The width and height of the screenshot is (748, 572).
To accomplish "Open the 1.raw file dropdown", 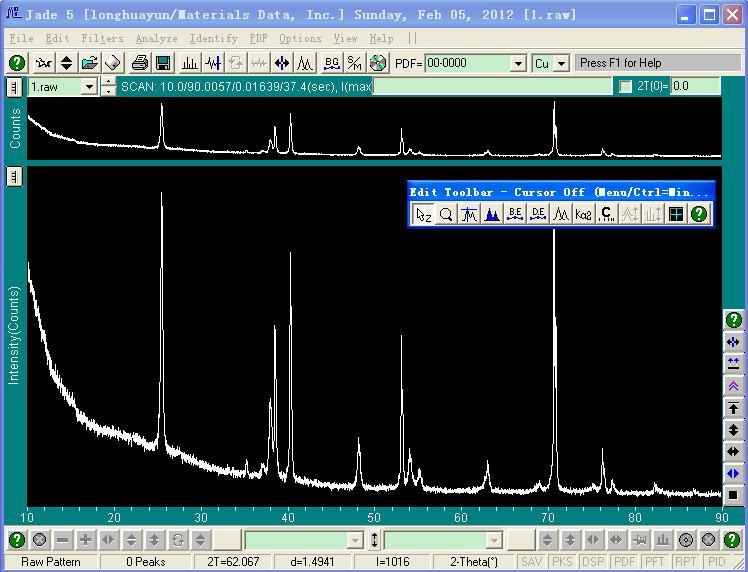I will [x=88, y=87].
